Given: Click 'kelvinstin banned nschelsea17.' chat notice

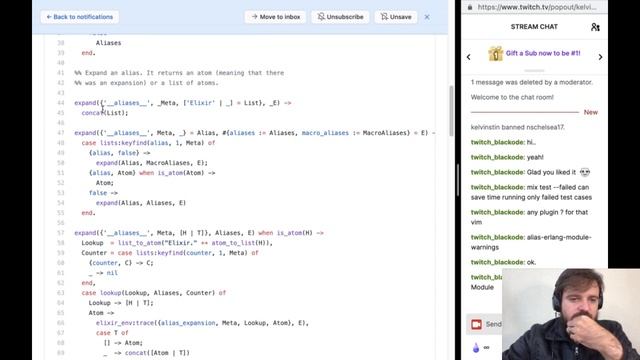Looking at the screenshot, I should coord(518,127).
